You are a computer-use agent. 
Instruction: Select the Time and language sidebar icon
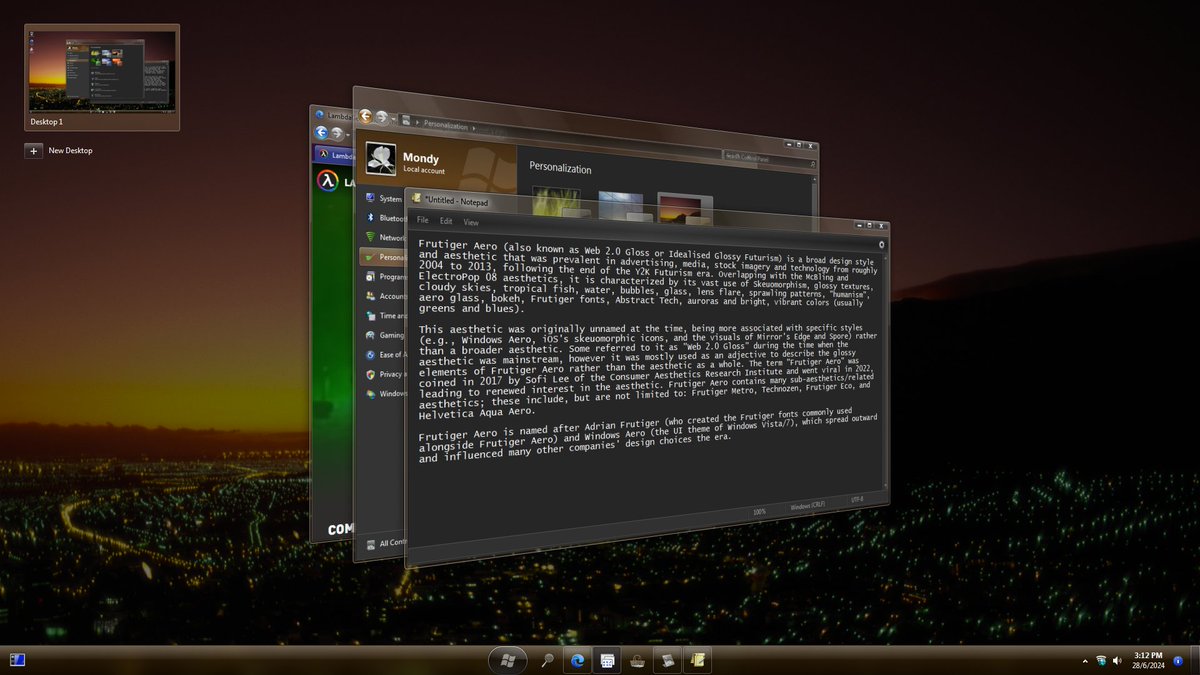click(372, 316)
